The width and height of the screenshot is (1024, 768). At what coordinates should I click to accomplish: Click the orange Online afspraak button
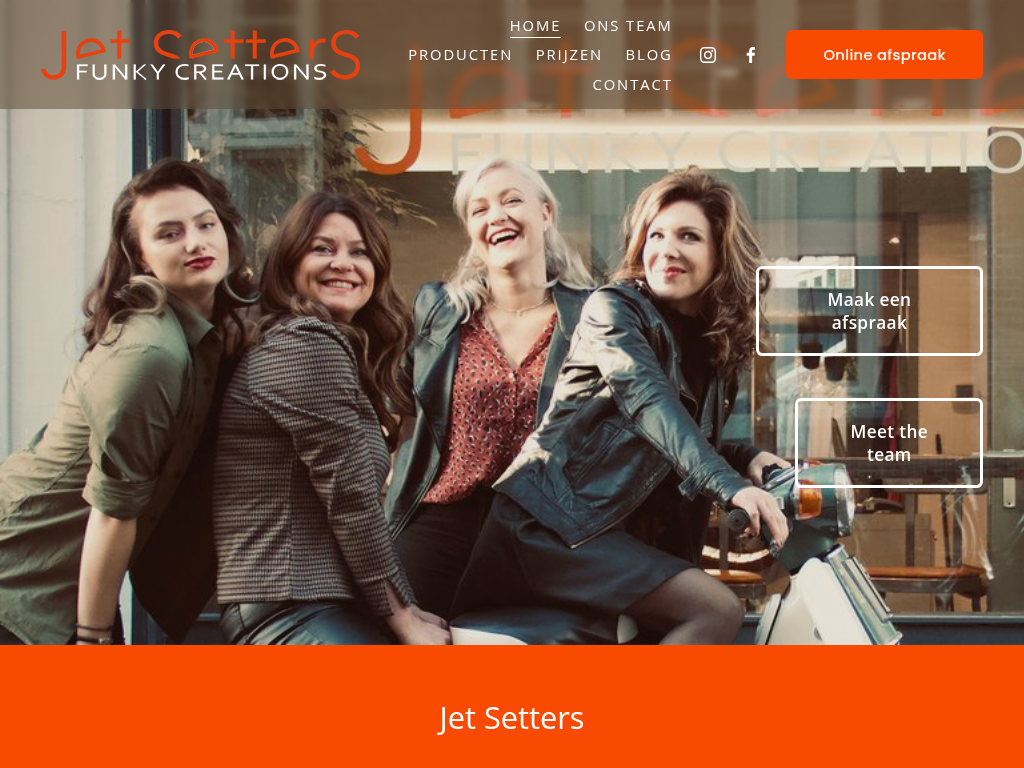[884, 55]
